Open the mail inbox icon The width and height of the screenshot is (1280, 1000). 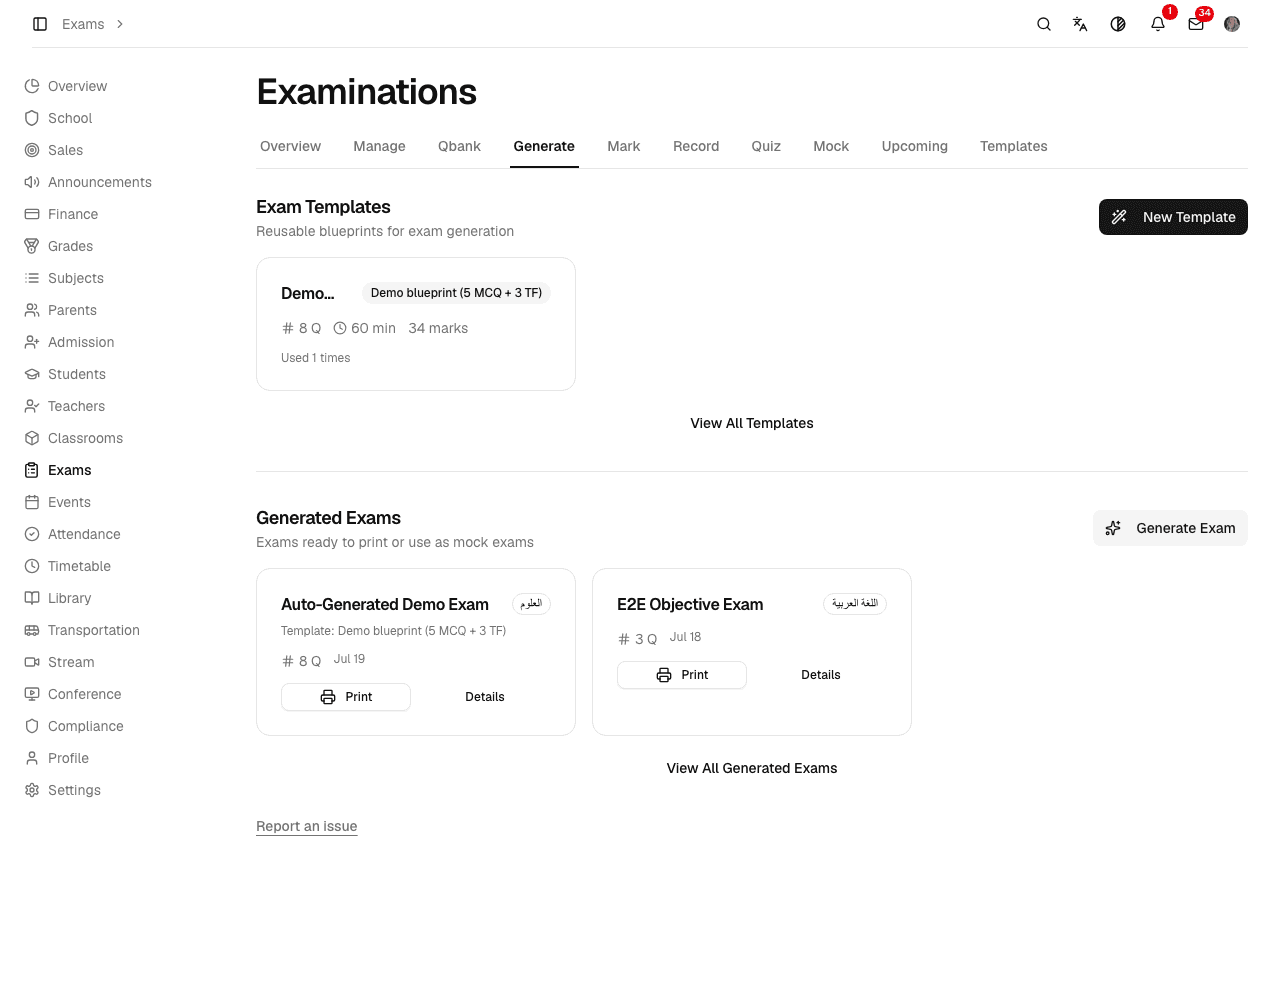(1196, 24)
